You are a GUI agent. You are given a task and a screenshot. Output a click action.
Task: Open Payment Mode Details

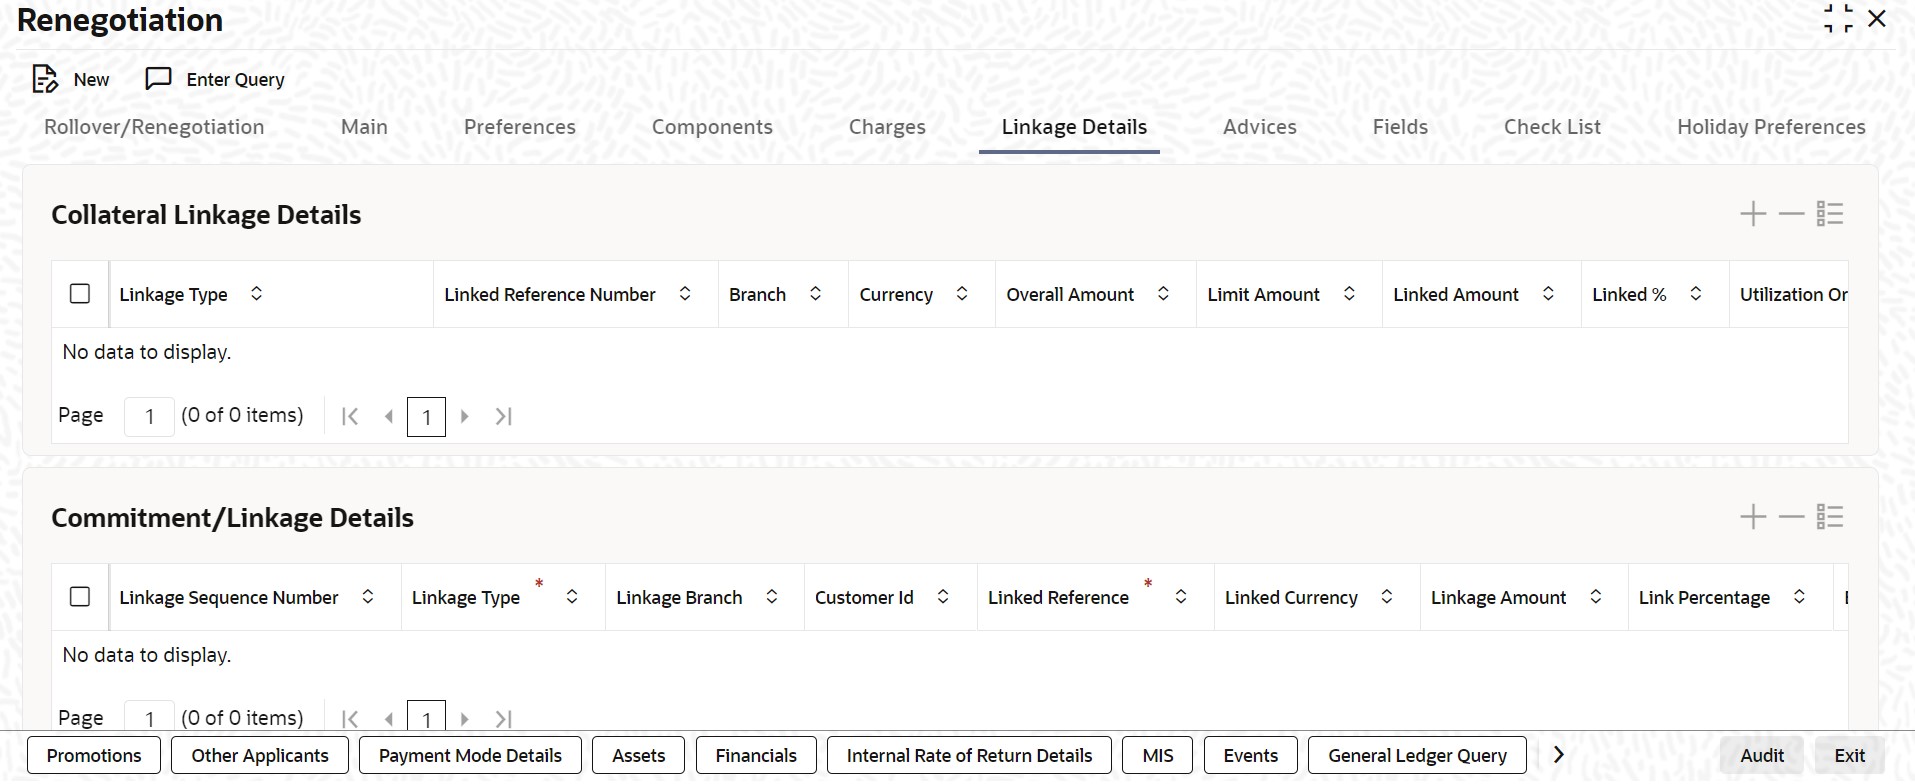470,755
